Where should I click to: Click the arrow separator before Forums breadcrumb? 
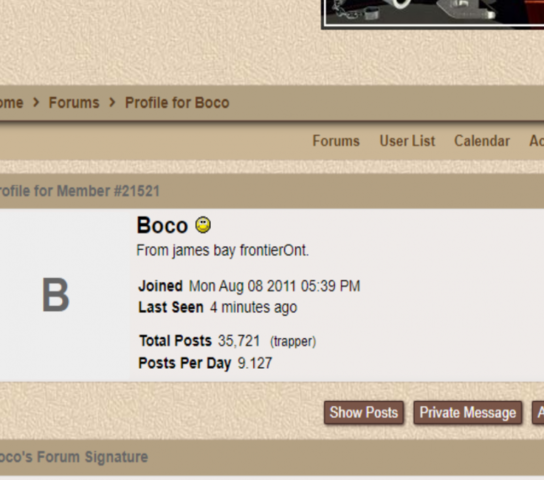[x=36, y=102]
